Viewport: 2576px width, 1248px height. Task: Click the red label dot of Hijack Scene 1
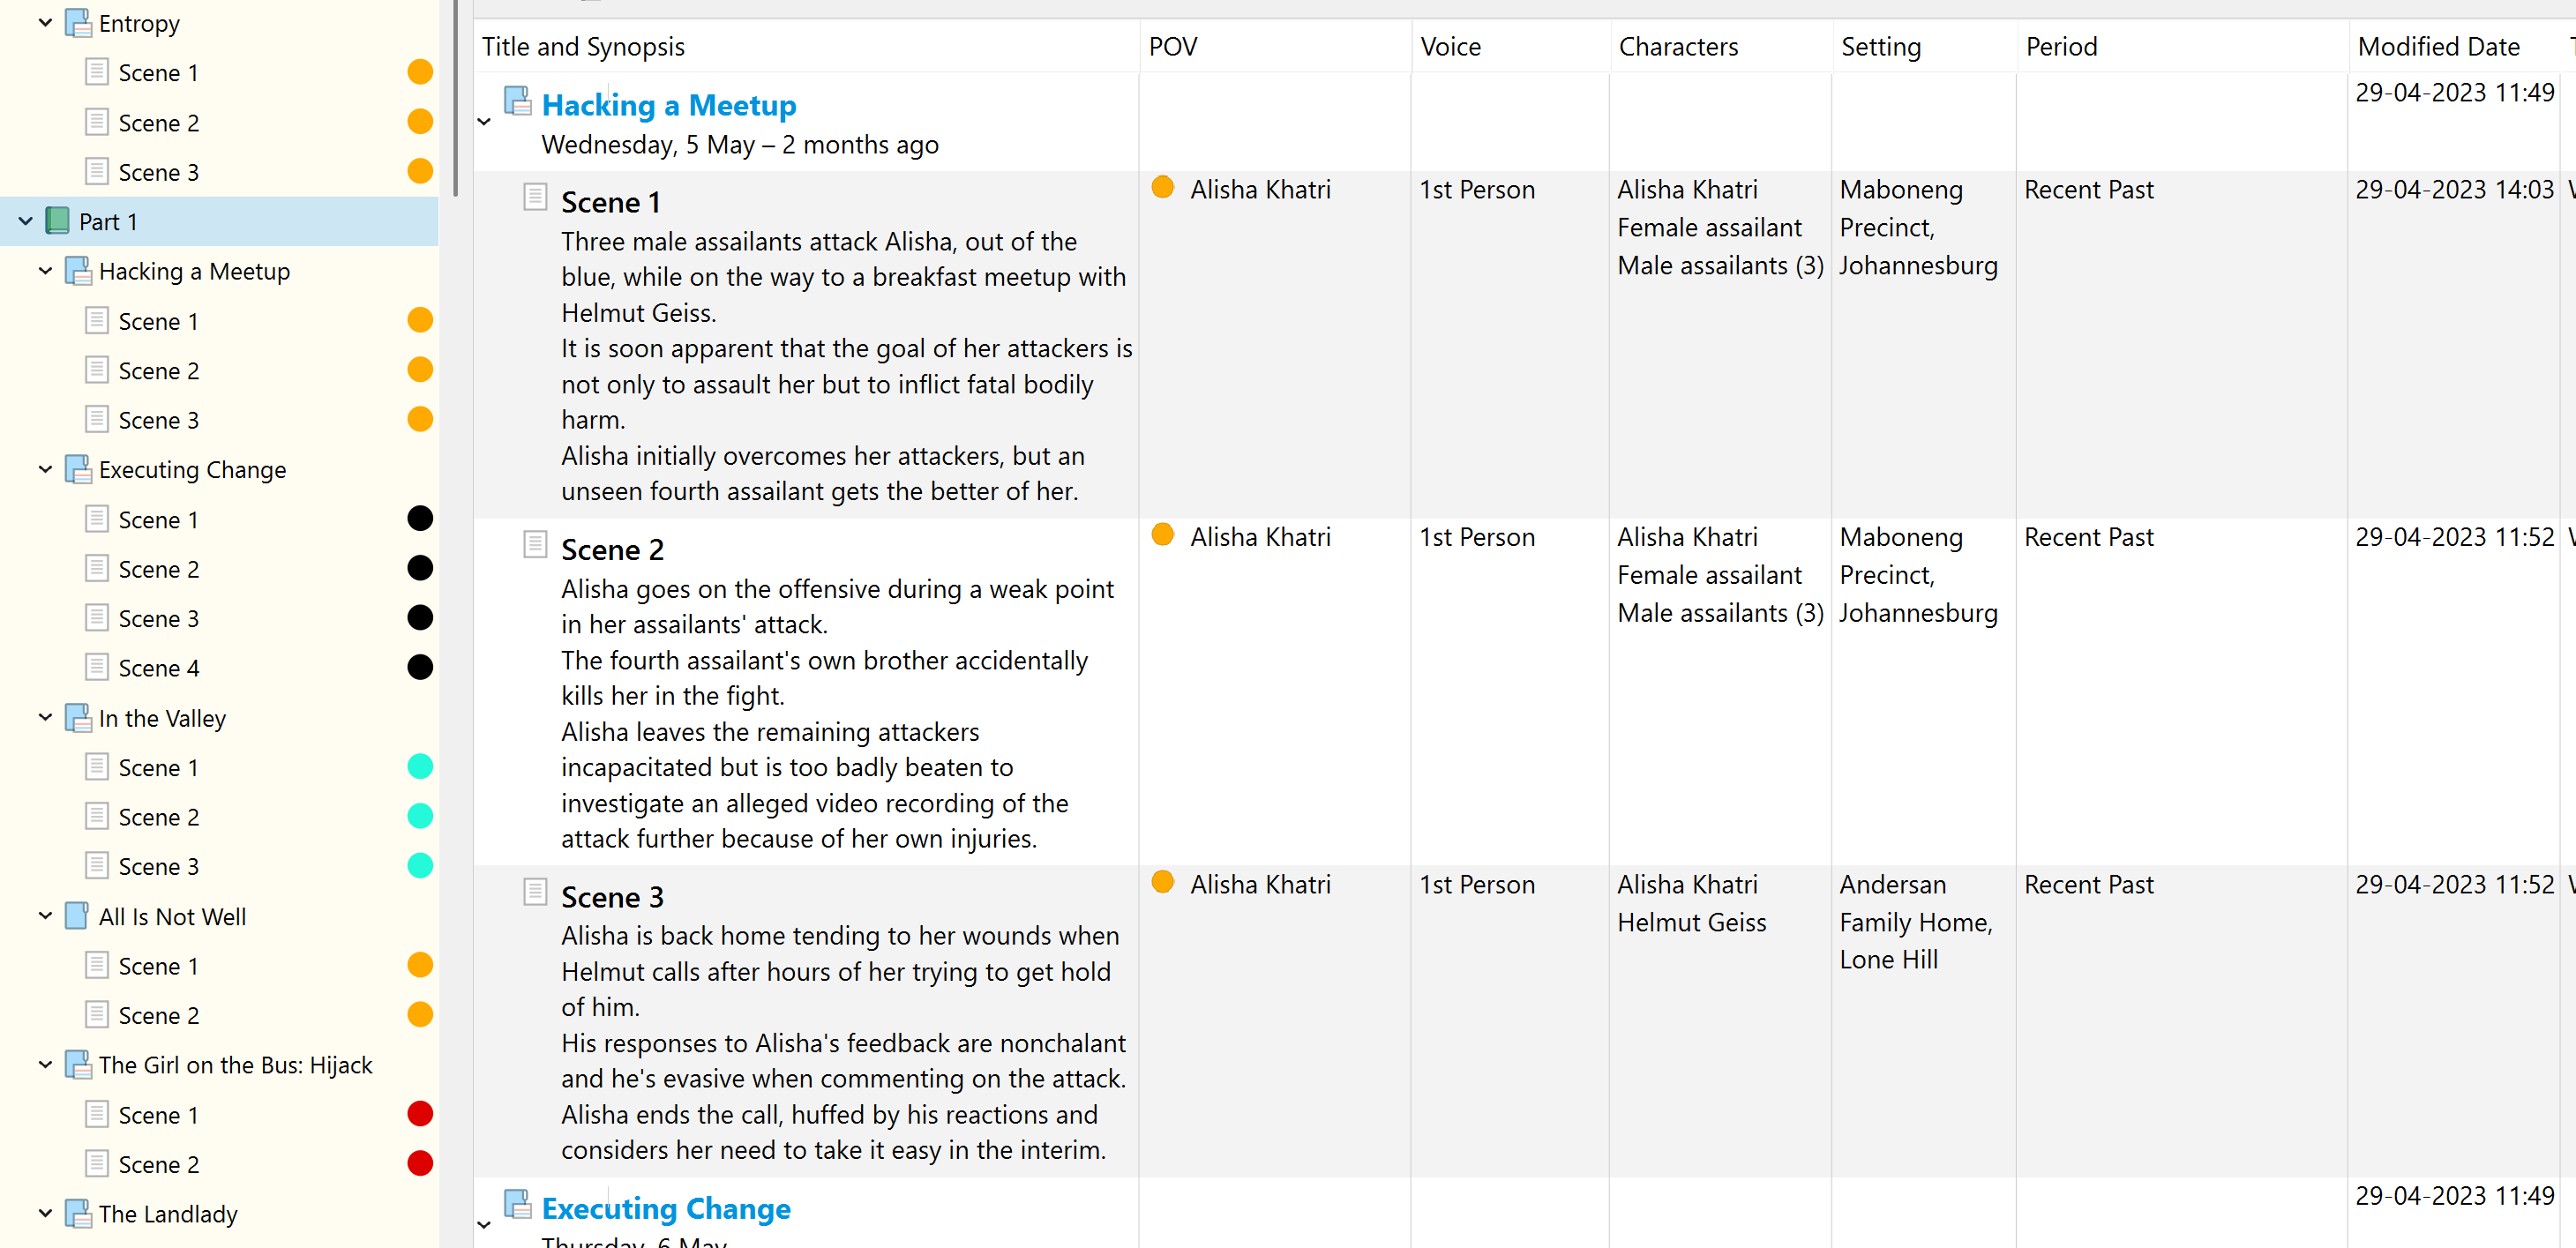(420, 1114)
